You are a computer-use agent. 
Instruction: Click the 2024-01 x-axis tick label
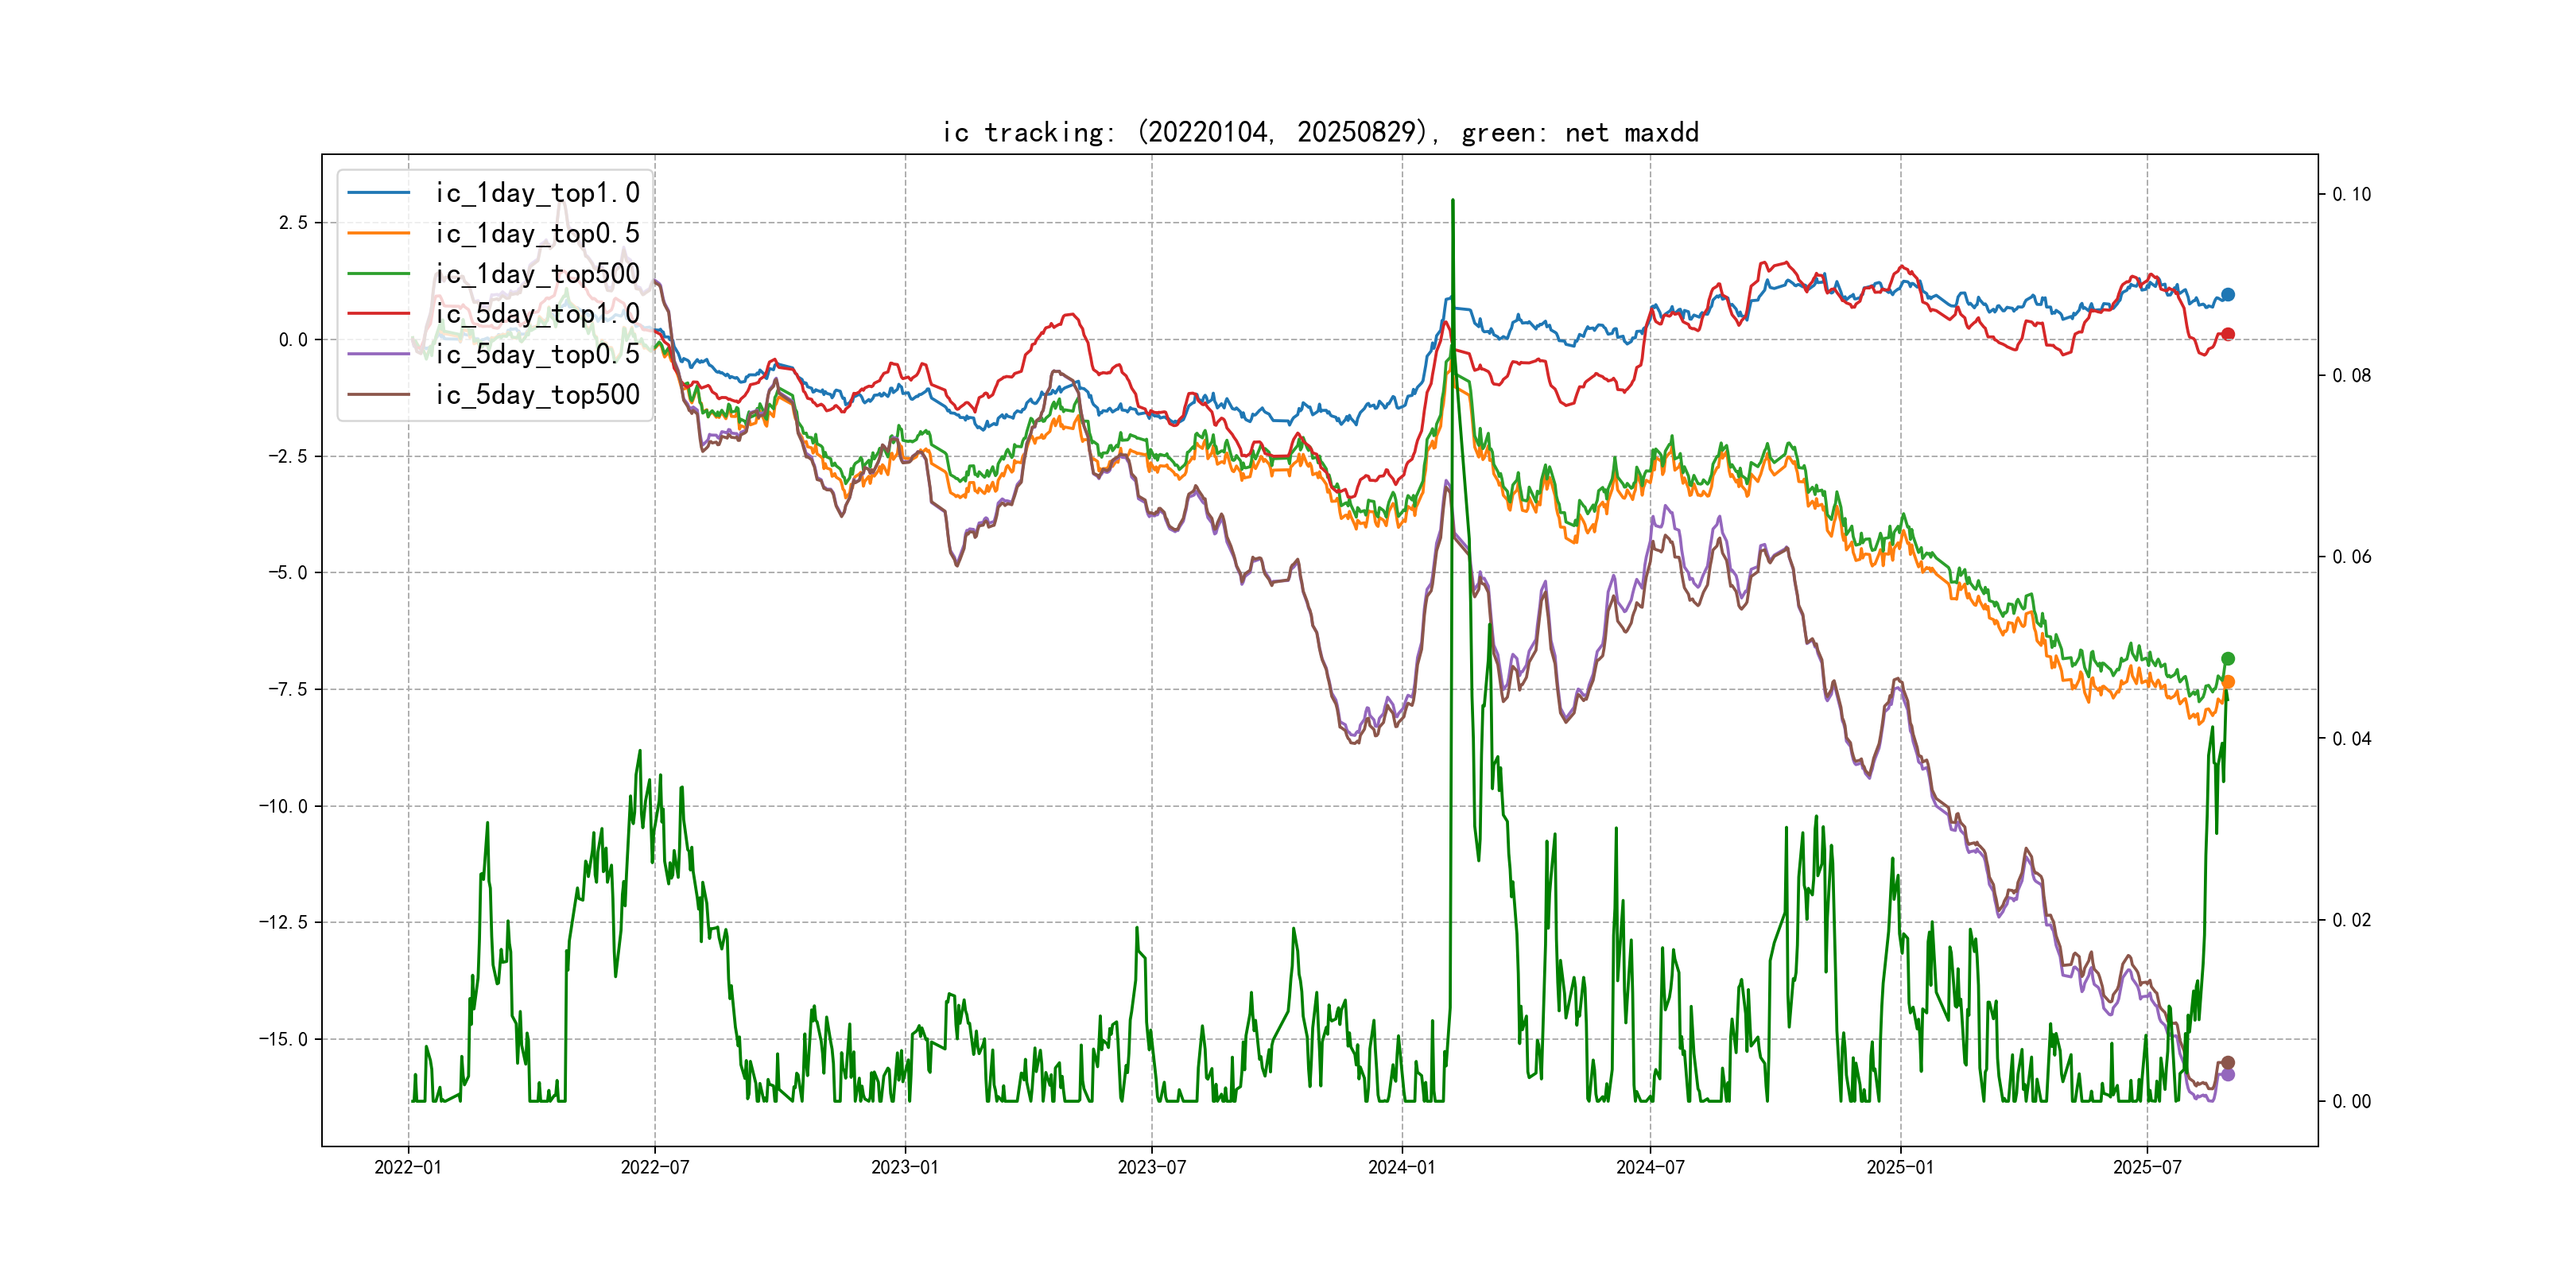1401,1167
